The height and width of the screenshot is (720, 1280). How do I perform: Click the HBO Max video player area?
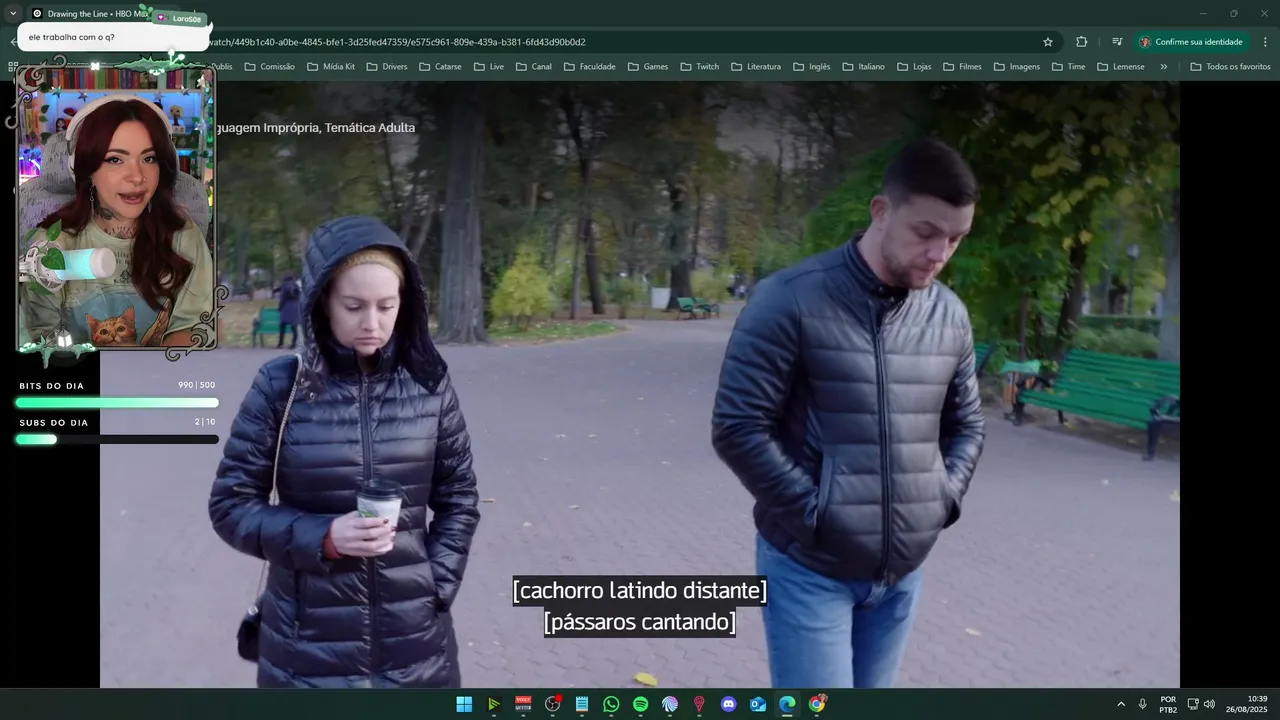[x=640, y=385]
